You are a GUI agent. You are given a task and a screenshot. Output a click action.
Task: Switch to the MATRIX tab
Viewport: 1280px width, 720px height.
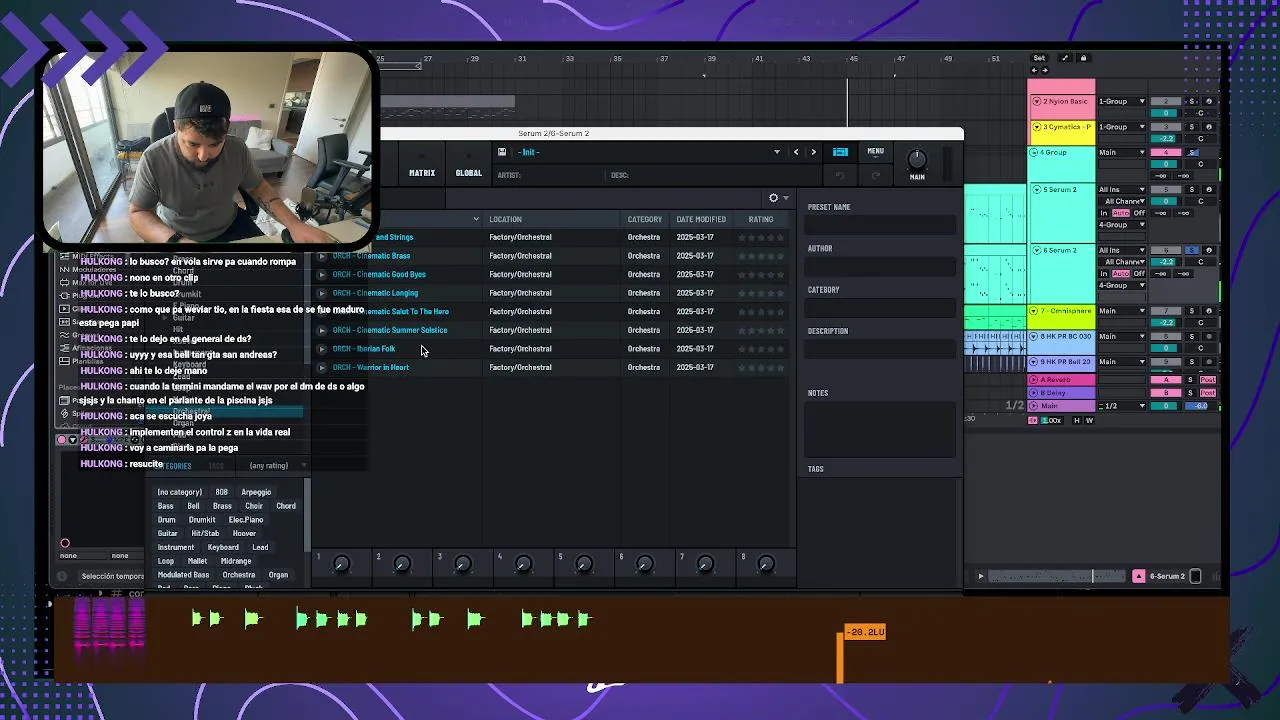[422, 173]
